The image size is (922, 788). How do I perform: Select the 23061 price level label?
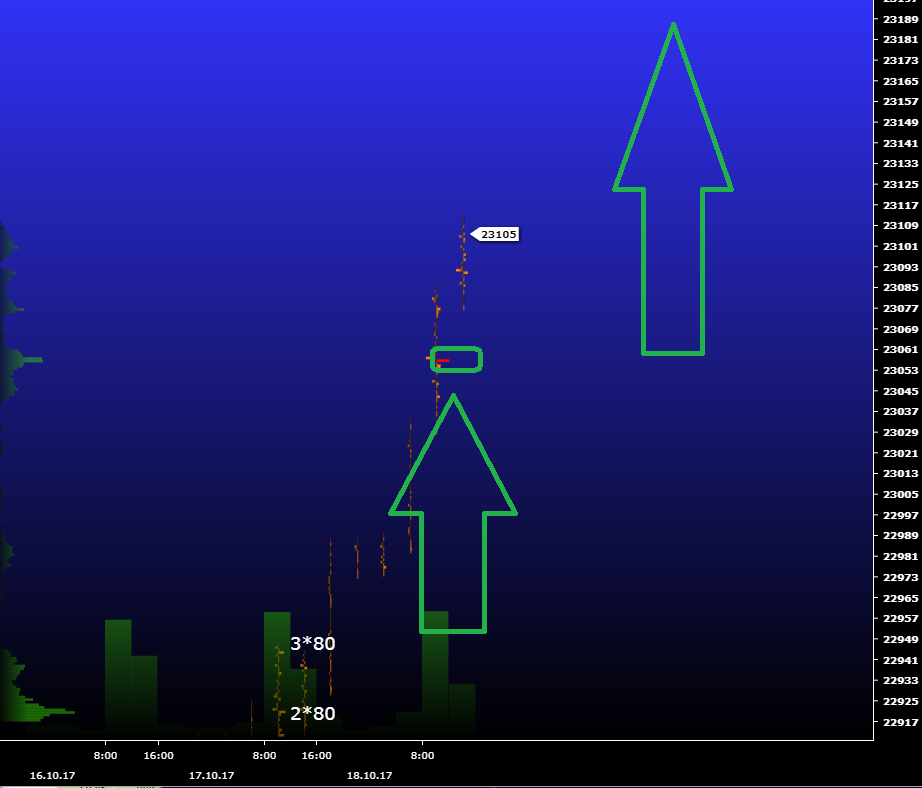coord(900,349)
